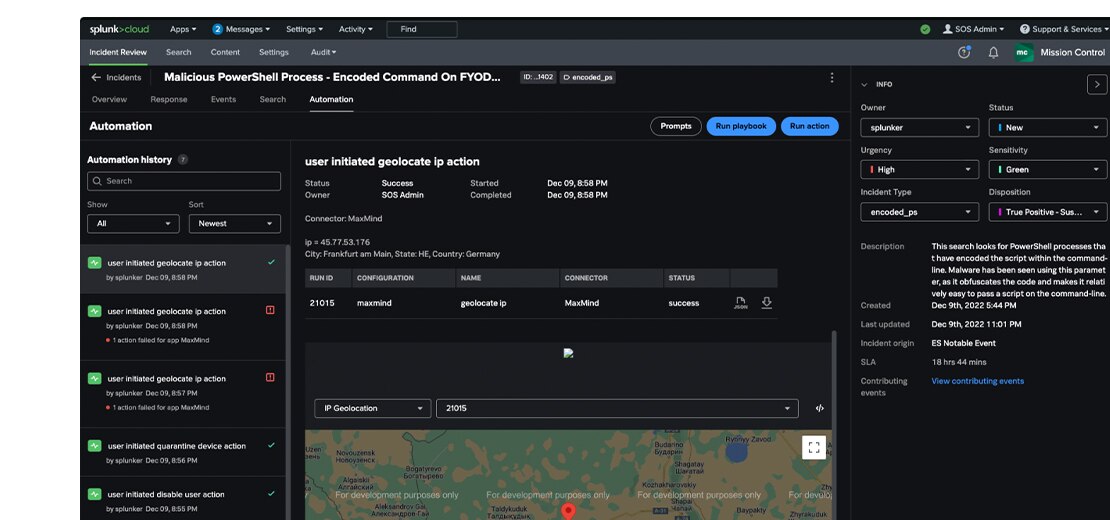1110x520 pixels.
Task: Click the Run action button
Action: coord(810,127)
